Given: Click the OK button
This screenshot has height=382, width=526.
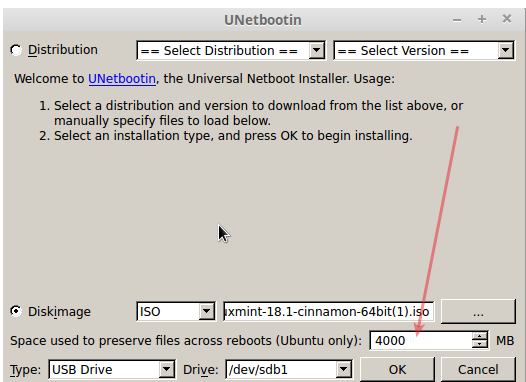Looking at the screenshot, I should tap(397, 370).
